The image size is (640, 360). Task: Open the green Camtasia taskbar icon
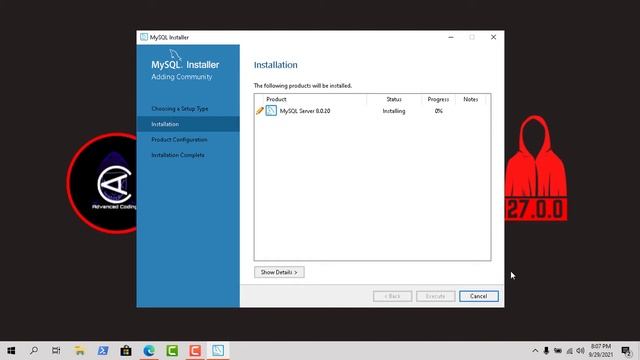172,351
